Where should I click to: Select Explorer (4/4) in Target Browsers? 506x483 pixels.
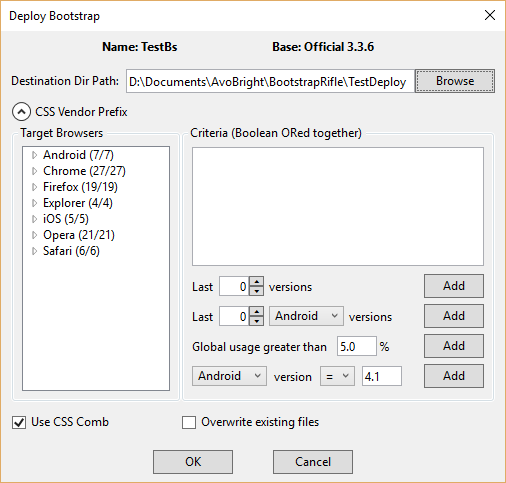click(x=78, y=203)
